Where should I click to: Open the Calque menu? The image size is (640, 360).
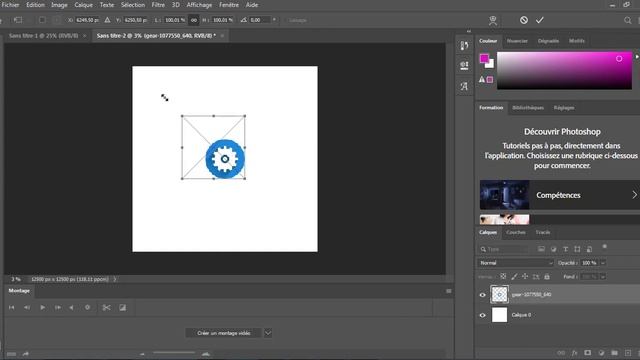[x=83, y=5]
